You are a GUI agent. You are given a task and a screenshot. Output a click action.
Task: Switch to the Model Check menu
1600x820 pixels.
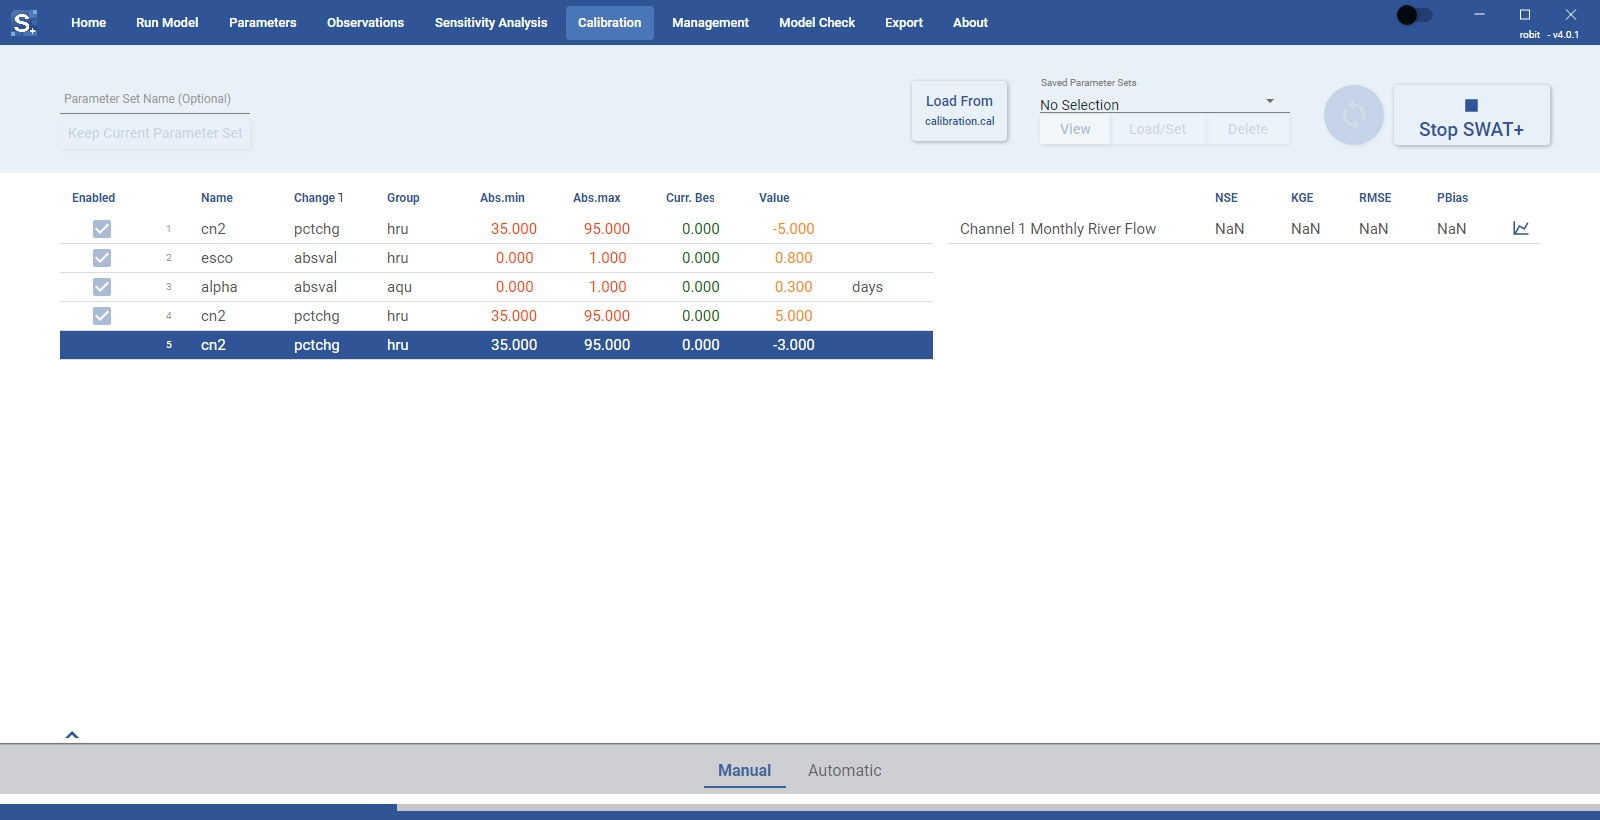pyautogui.click(x=817, y=22)
